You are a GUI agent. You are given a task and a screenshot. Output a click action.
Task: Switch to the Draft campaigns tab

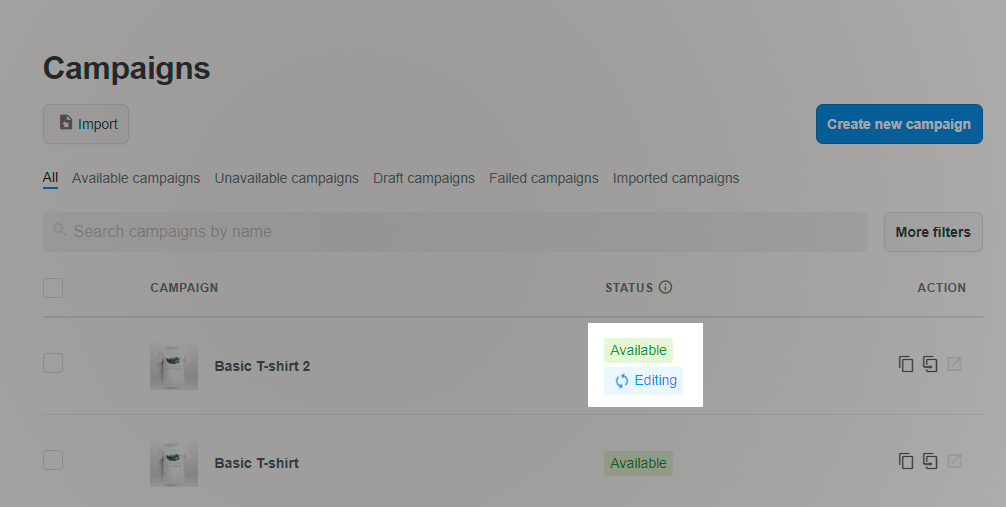(x=424, y=178)
